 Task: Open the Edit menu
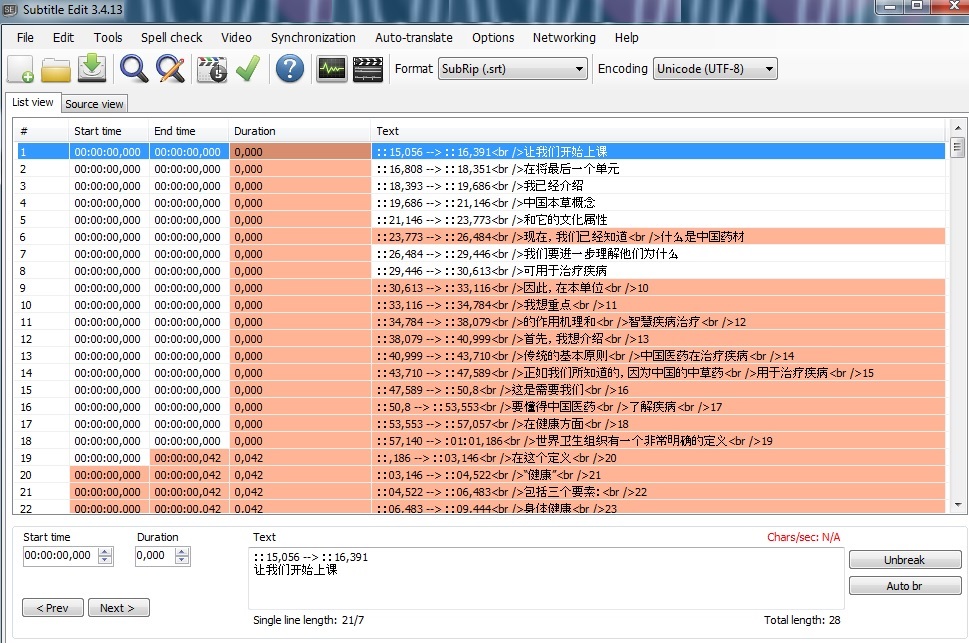(63, 38)
